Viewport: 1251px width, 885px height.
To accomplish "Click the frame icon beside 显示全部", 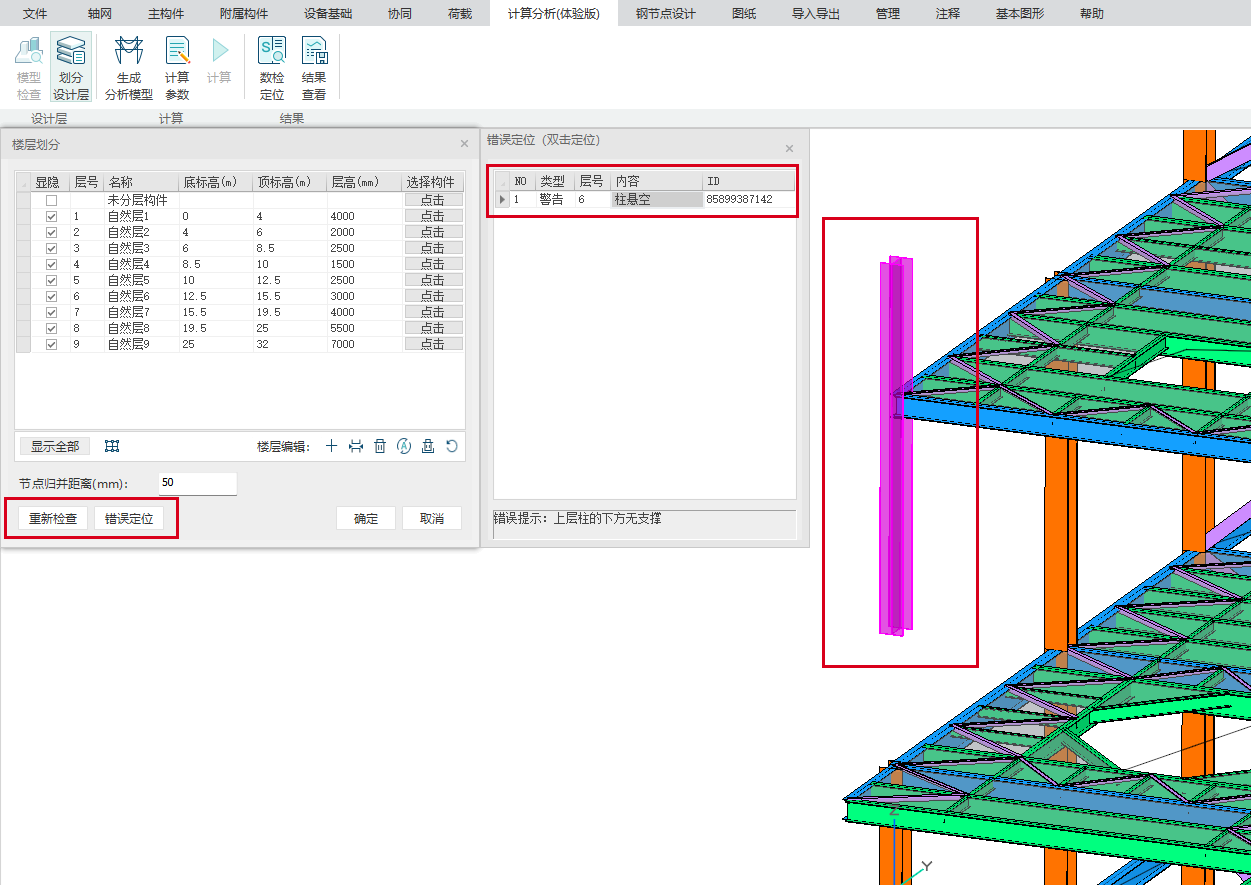I will pyautogui.click(x=113, y=446).
